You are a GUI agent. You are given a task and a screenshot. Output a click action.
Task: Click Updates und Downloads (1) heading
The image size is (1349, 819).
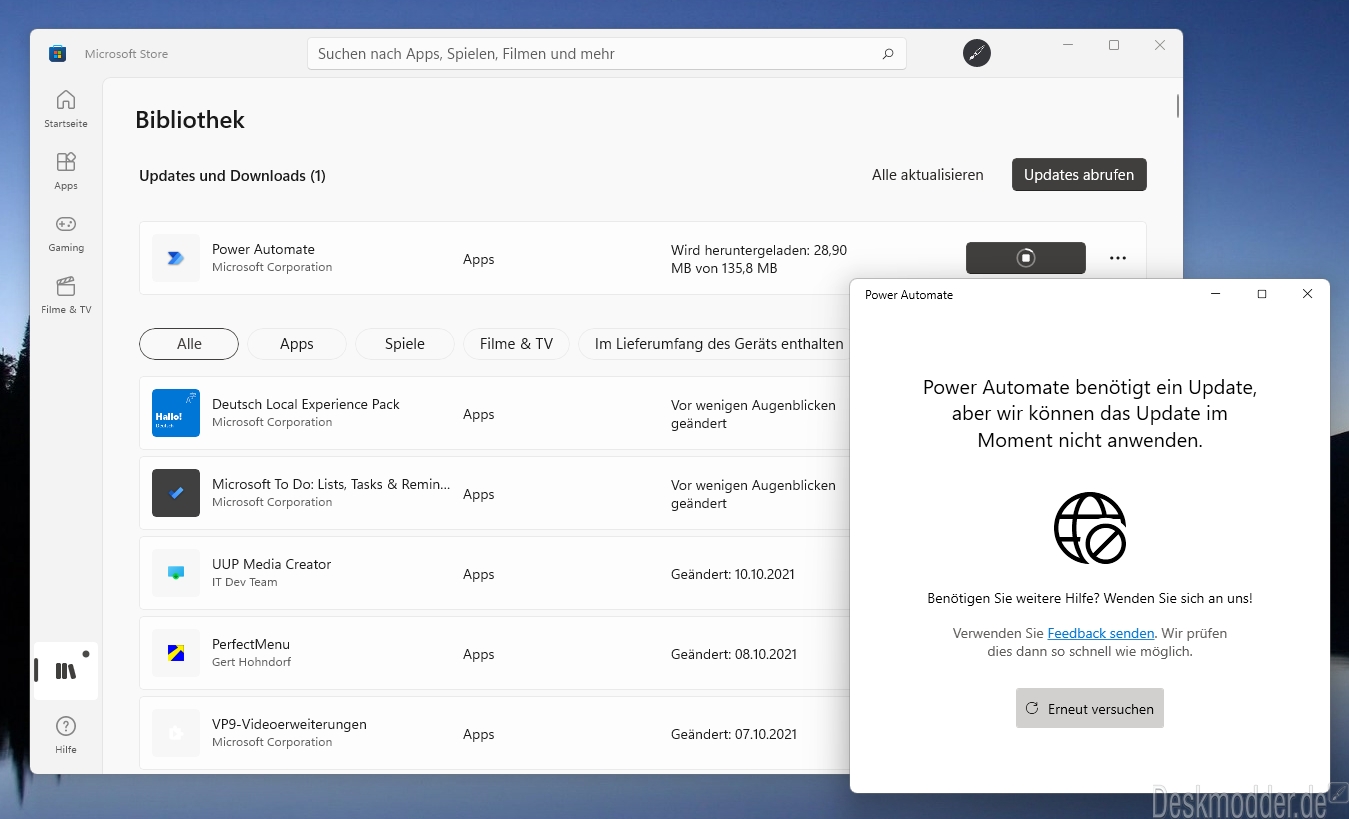[x=232, y=176]
